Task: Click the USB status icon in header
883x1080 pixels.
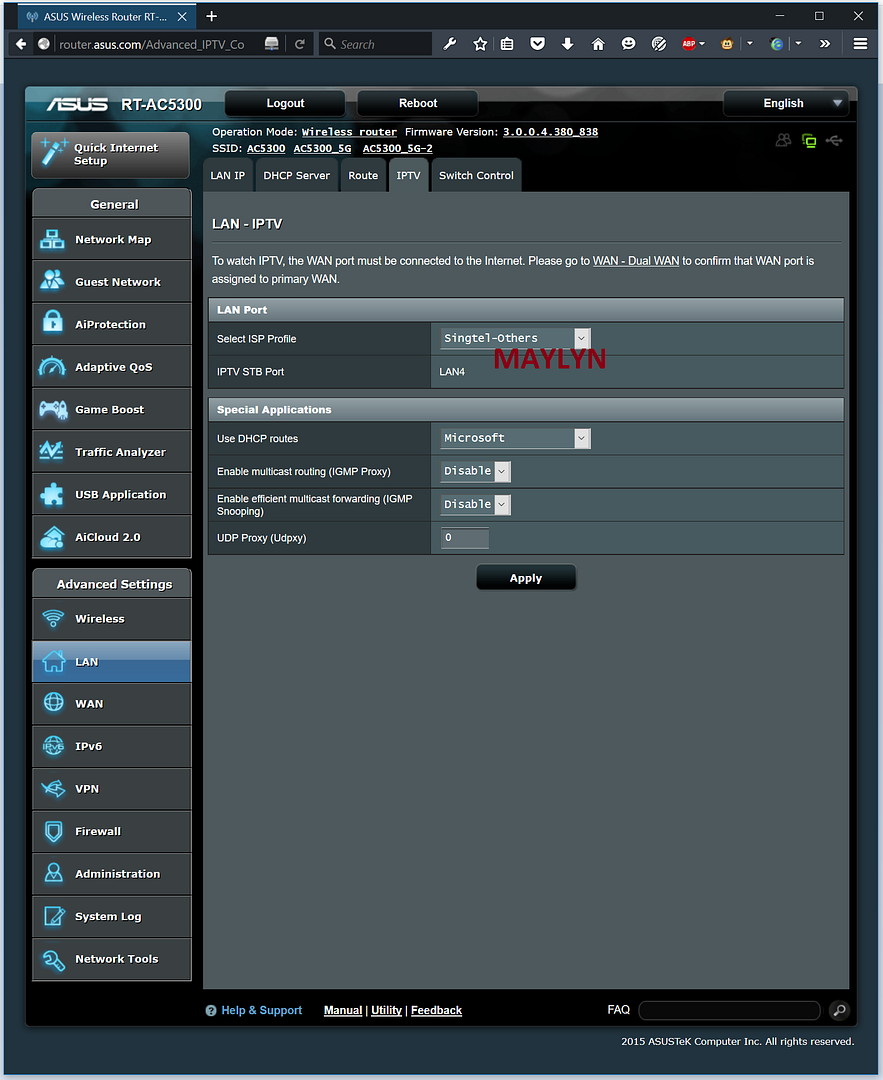Action: 835,141
